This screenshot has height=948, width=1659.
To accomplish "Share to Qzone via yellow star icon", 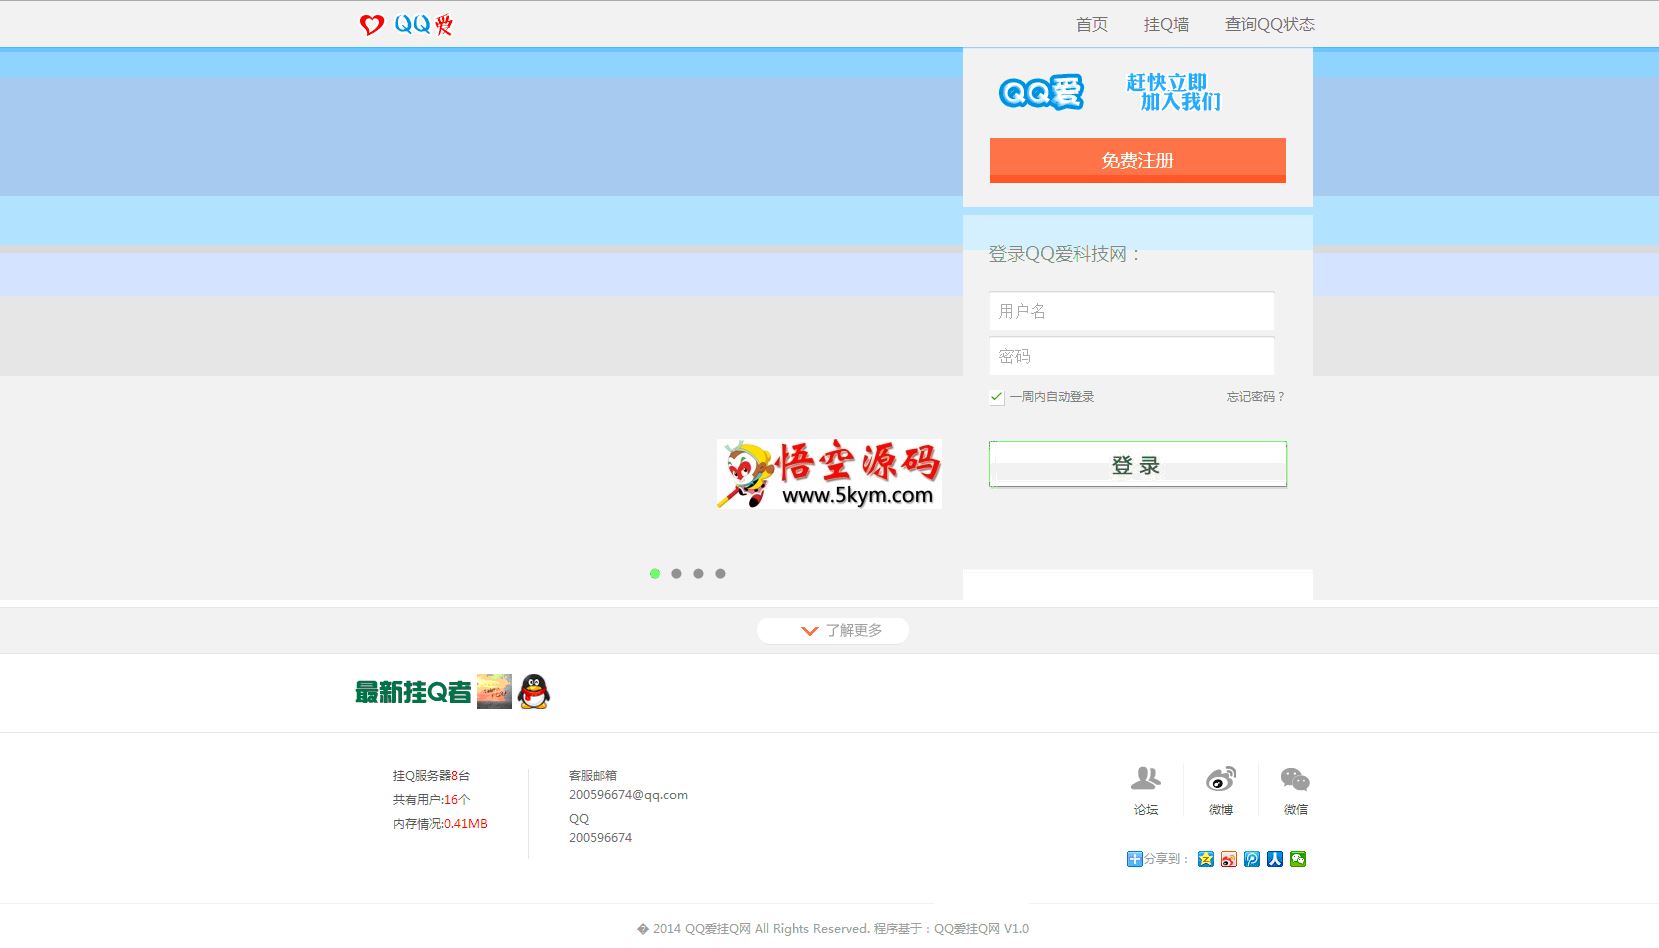I will pyautogui.click(x=1206, y=859).
